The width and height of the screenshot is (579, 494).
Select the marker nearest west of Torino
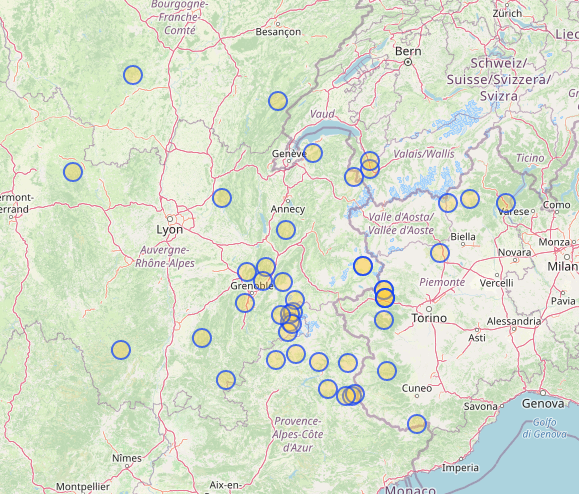(384, 320)
